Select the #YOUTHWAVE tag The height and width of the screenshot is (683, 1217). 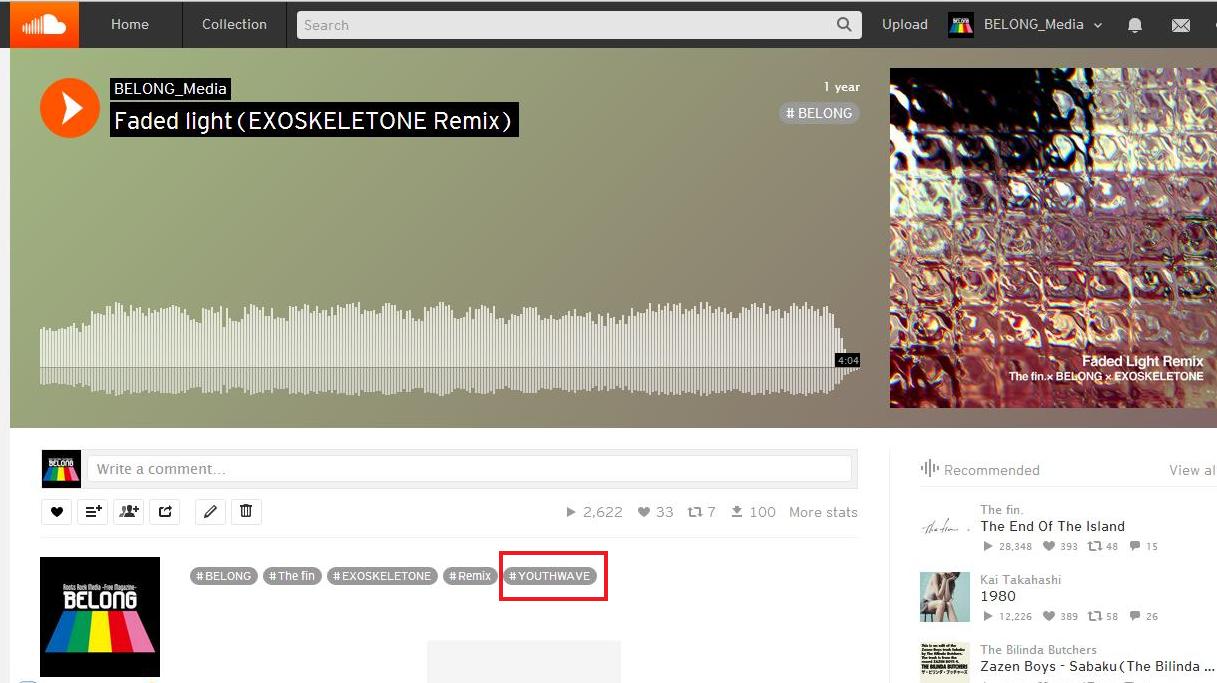pos(550,576)
